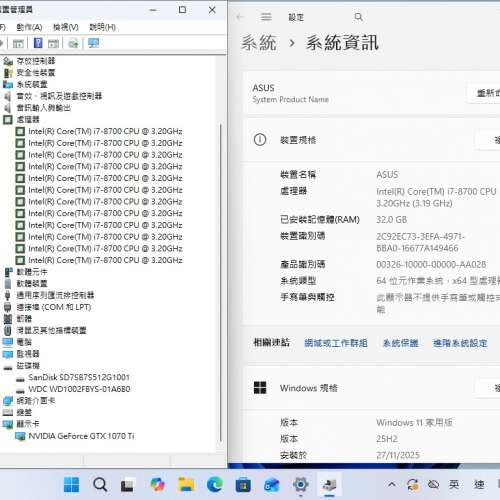Click the info icon beside 裝置規格
Image resolution: width=500 pixels, height=500 pixels.
pos(260,140)
